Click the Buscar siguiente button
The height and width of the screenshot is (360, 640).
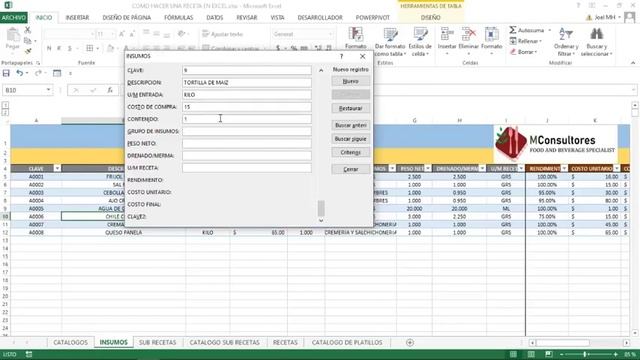pyautogui.click(x=351, y=139)
